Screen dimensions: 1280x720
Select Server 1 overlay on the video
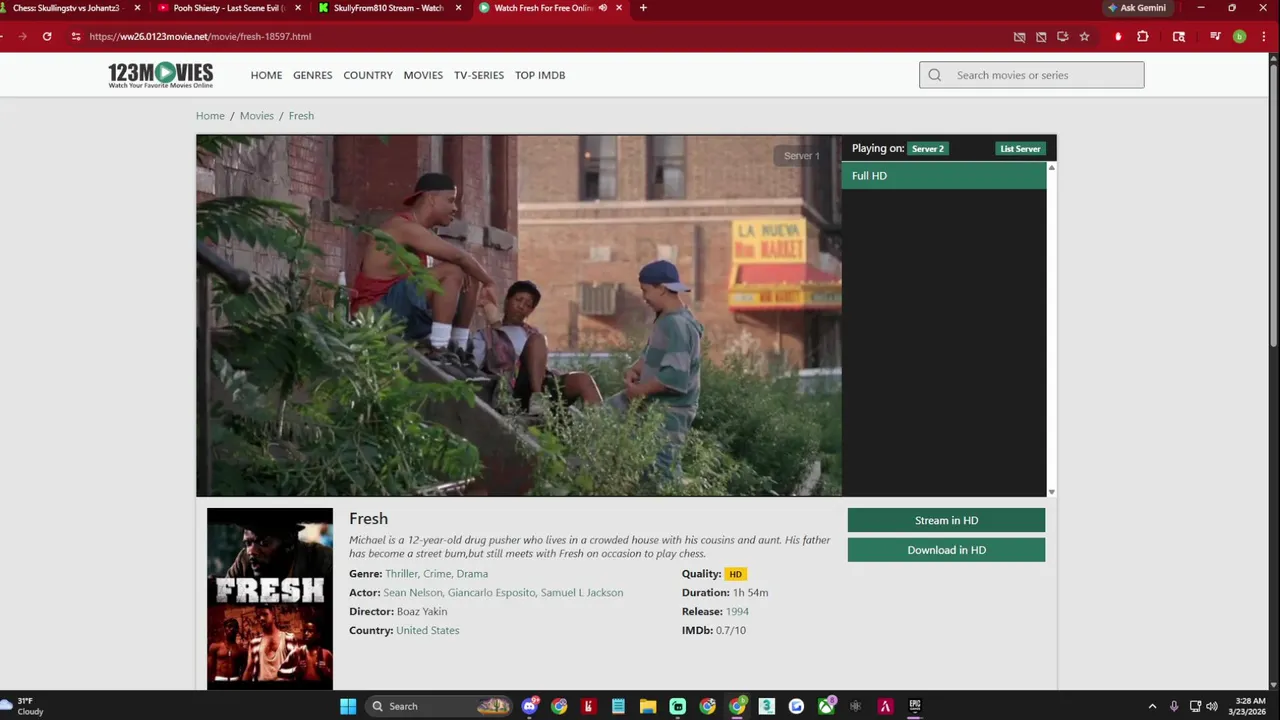pyautogui.click(x=801, y=156)
